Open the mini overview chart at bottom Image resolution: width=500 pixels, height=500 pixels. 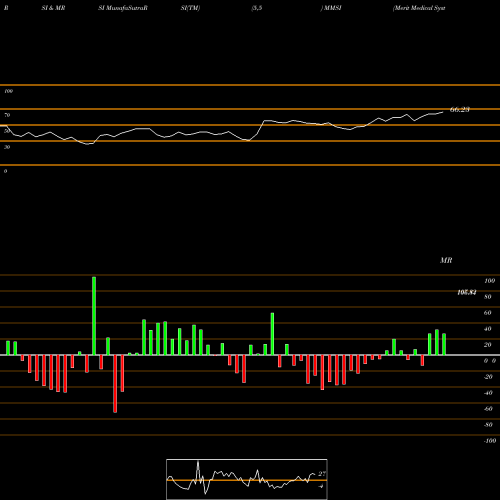(247, 479)
